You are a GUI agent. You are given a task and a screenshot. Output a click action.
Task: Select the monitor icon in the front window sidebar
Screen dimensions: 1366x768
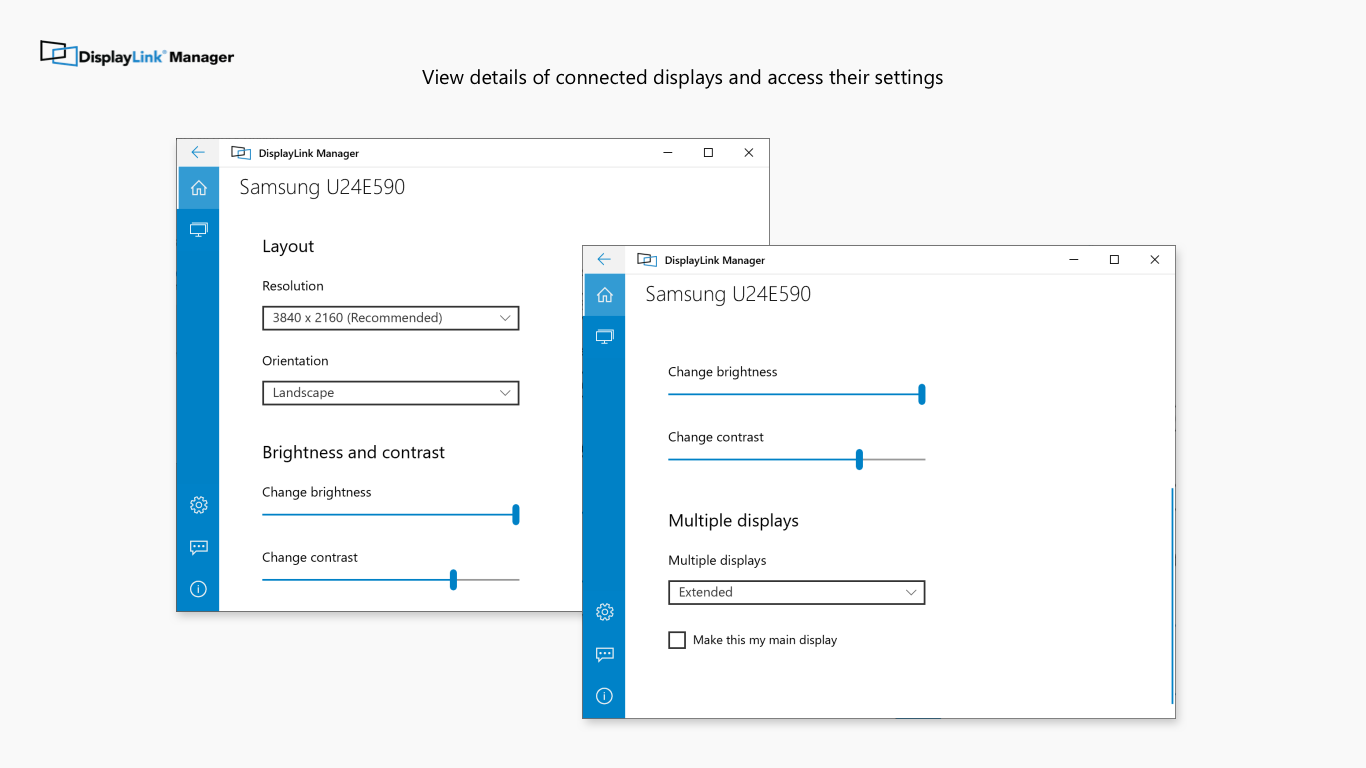tap(604, 336)
